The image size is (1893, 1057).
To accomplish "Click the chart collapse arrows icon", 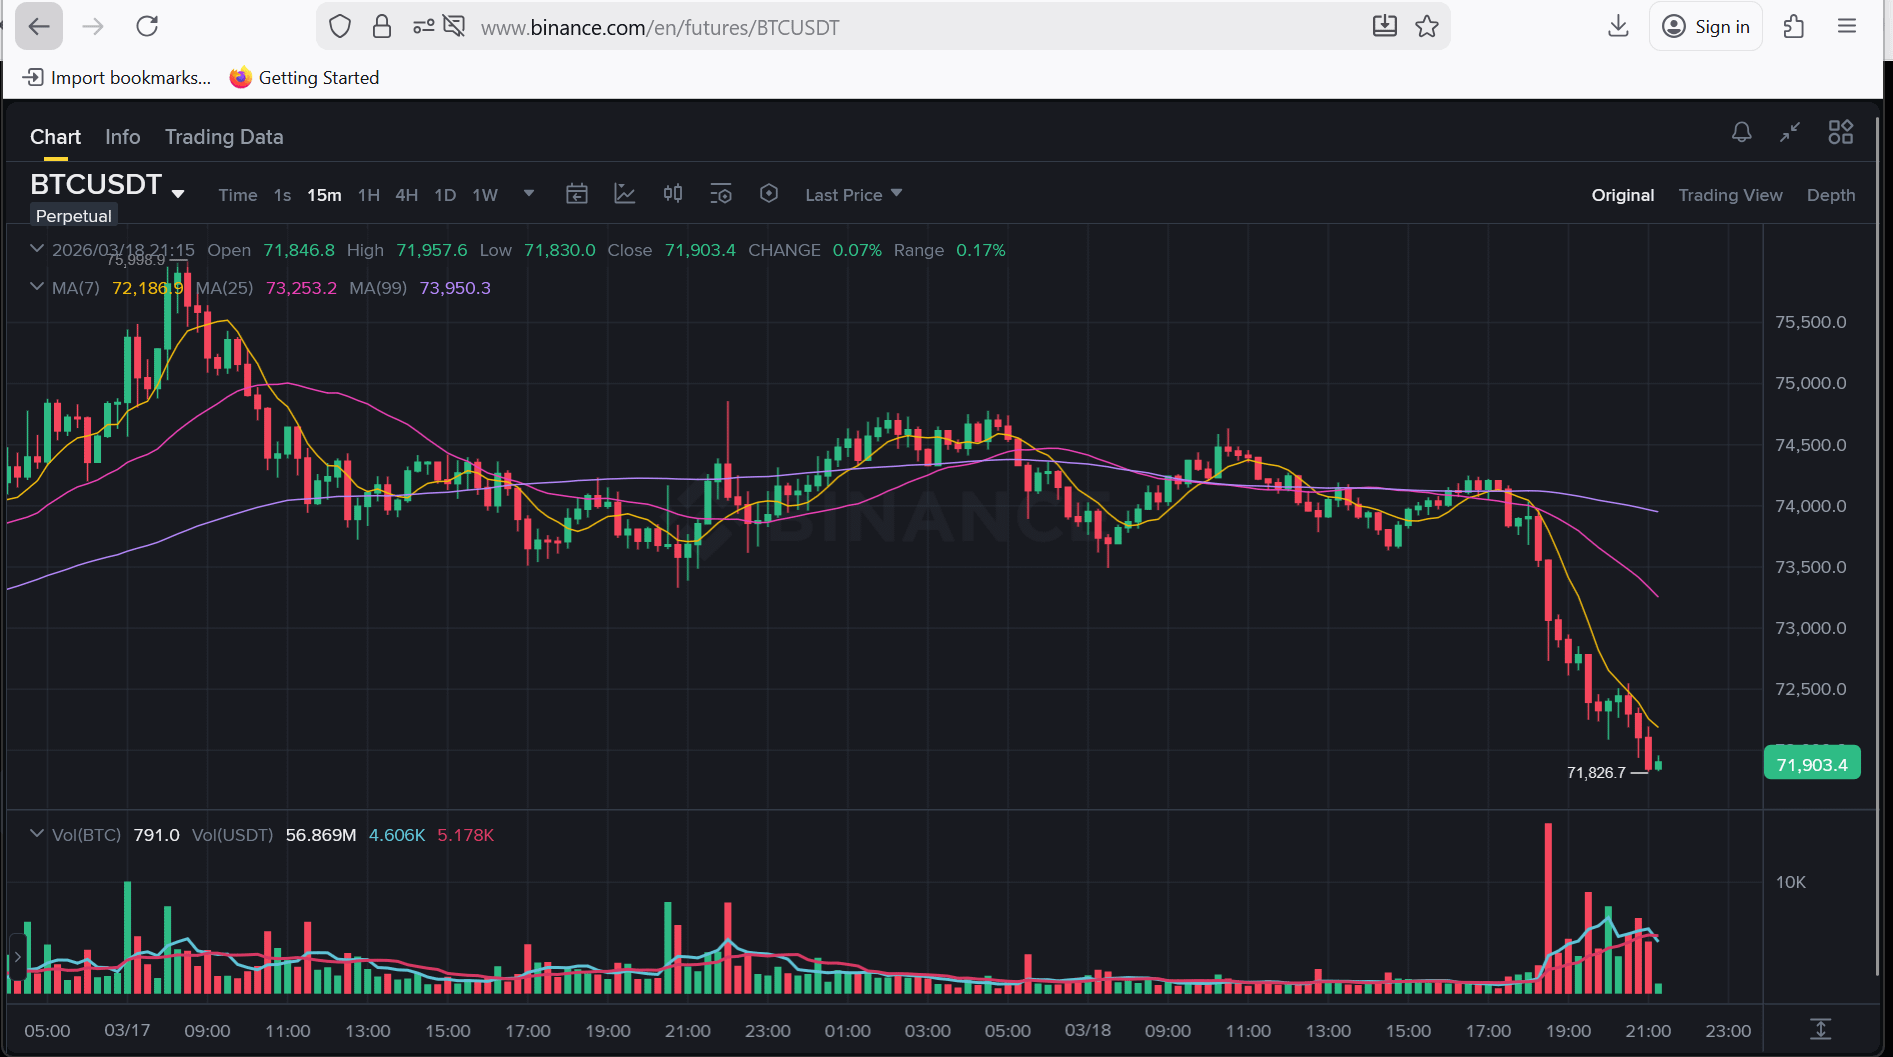I will click(1790, 132).
